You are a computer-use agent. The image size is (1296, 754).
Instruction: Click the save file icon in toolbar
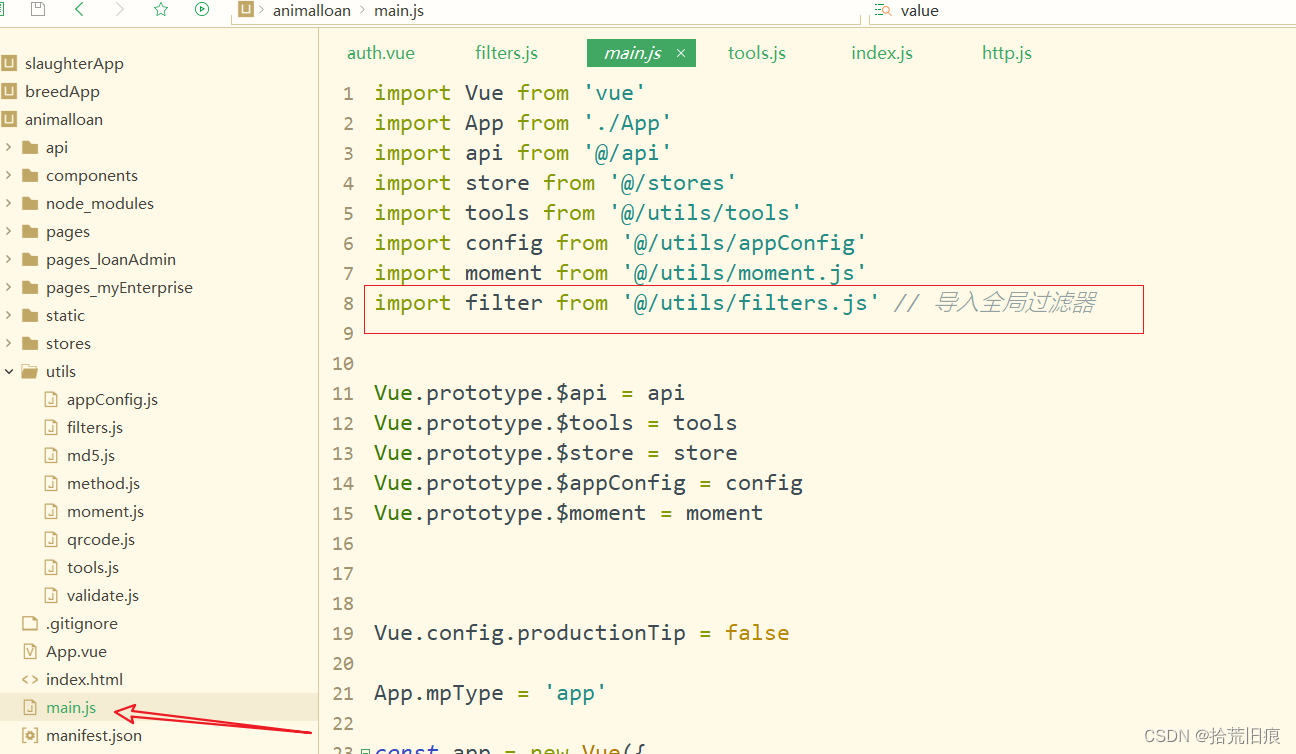[38, 10]
